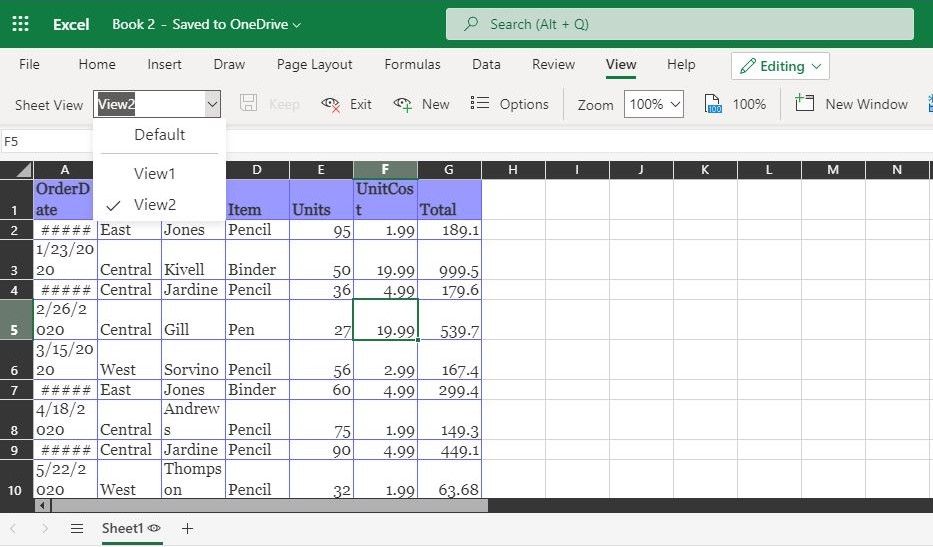Image resolution: width=933 pixels, height=547 pixels.
Task: Open the Help tab
Action: tap(681, 64)
